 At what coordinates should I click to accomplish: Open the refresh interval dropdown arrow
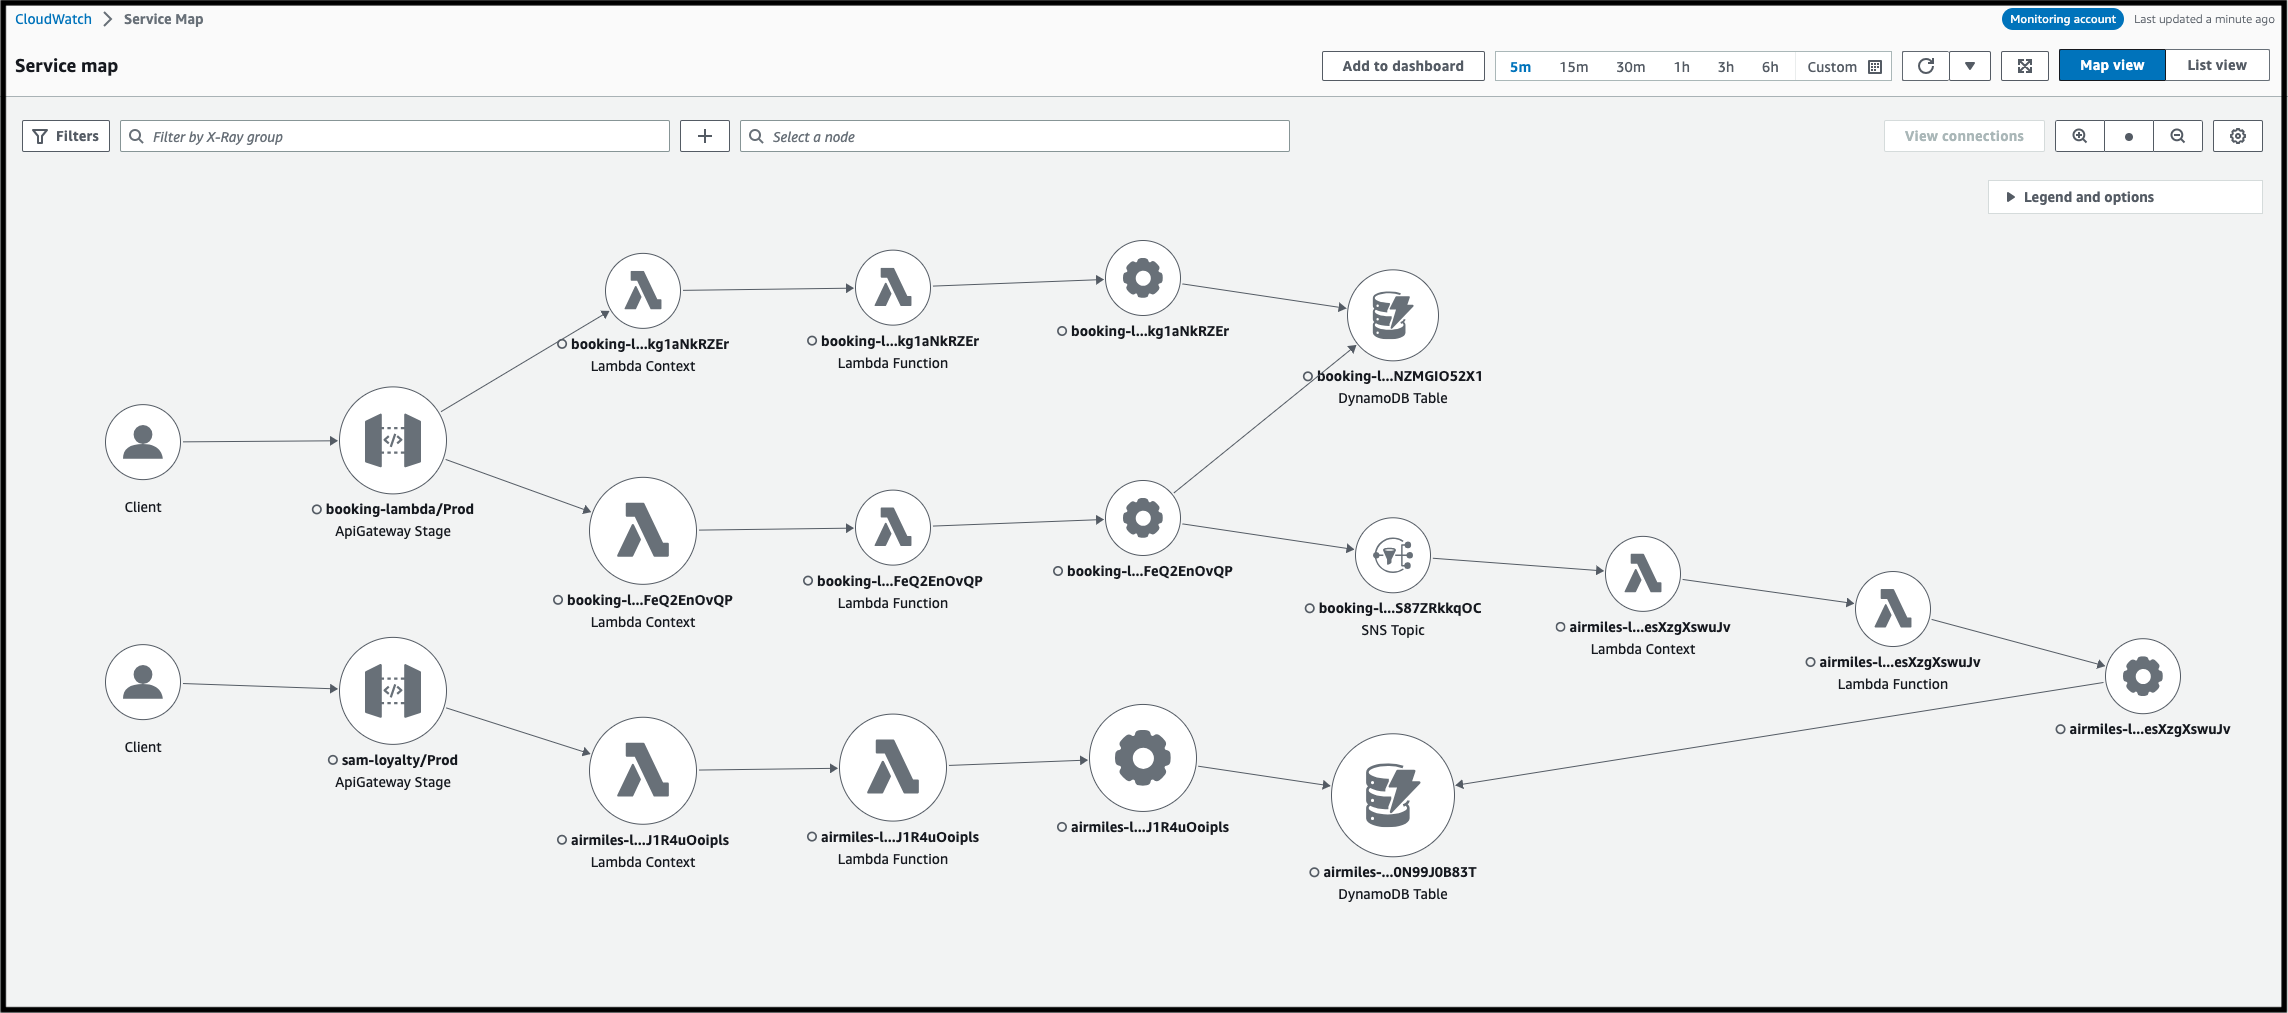pyautogui.click(x=1970, y=66)
